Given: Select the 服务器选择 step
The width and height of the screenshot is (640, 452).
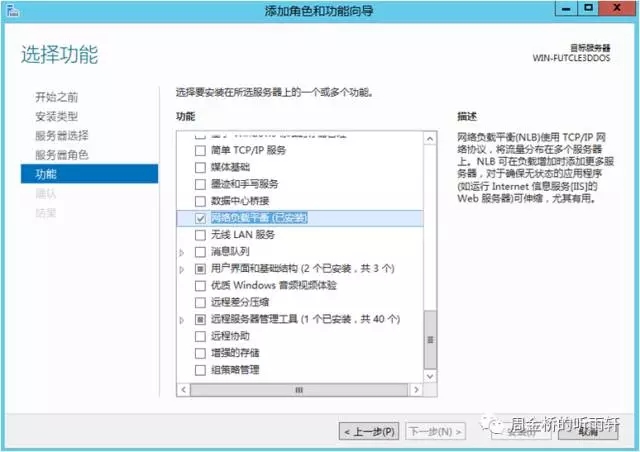Looking at the screenshot, I should click(x=62, y=136).
